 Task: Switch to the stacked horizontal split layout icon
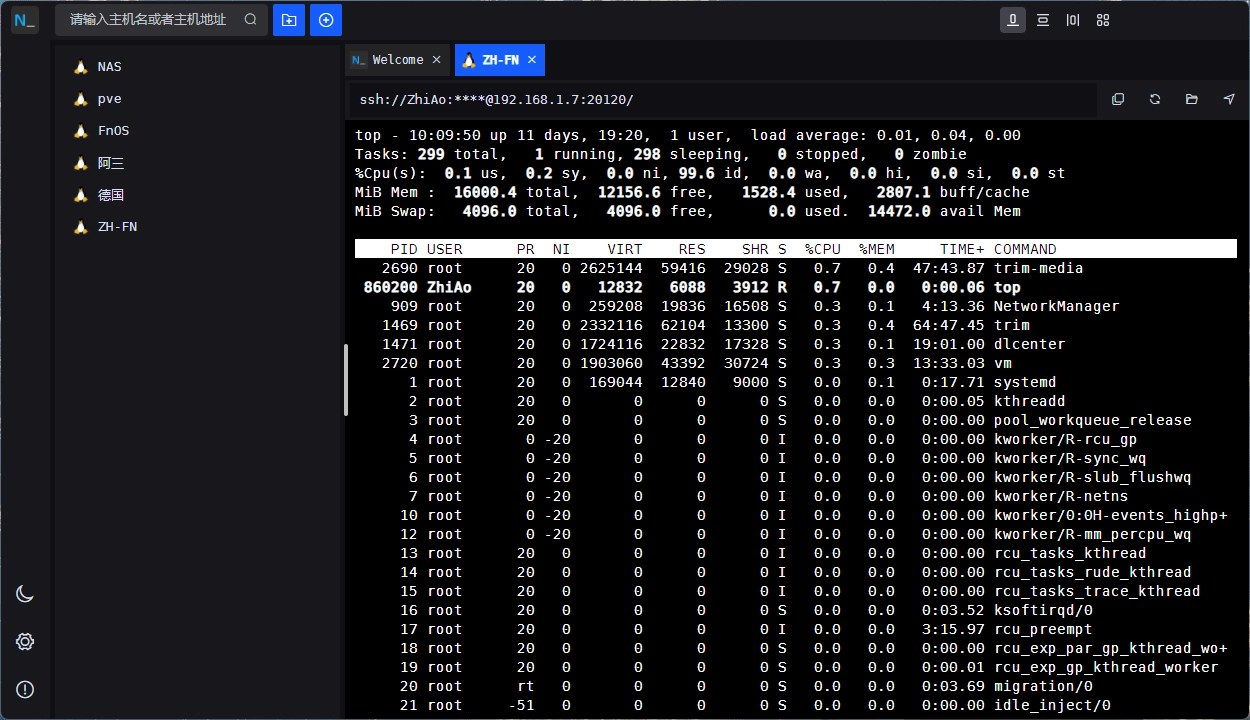[1043, 20]
